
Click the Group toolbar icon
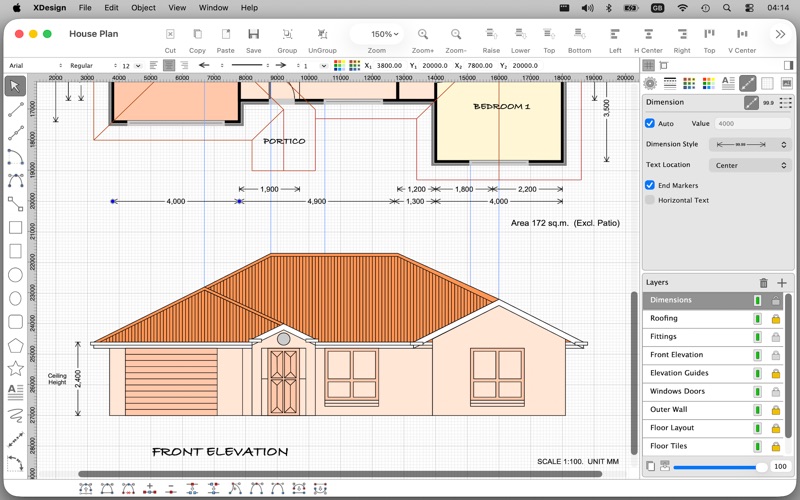click(x=287, y=34)
